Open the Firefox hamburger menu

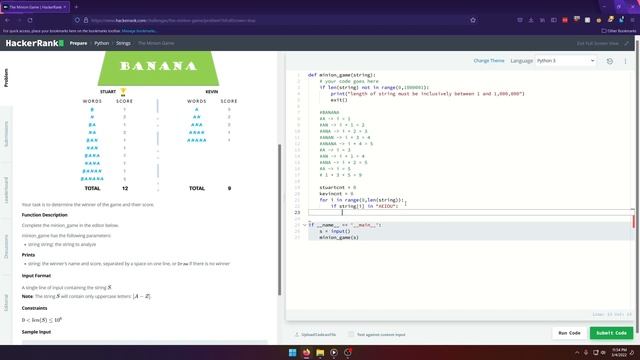pos(633,20)
